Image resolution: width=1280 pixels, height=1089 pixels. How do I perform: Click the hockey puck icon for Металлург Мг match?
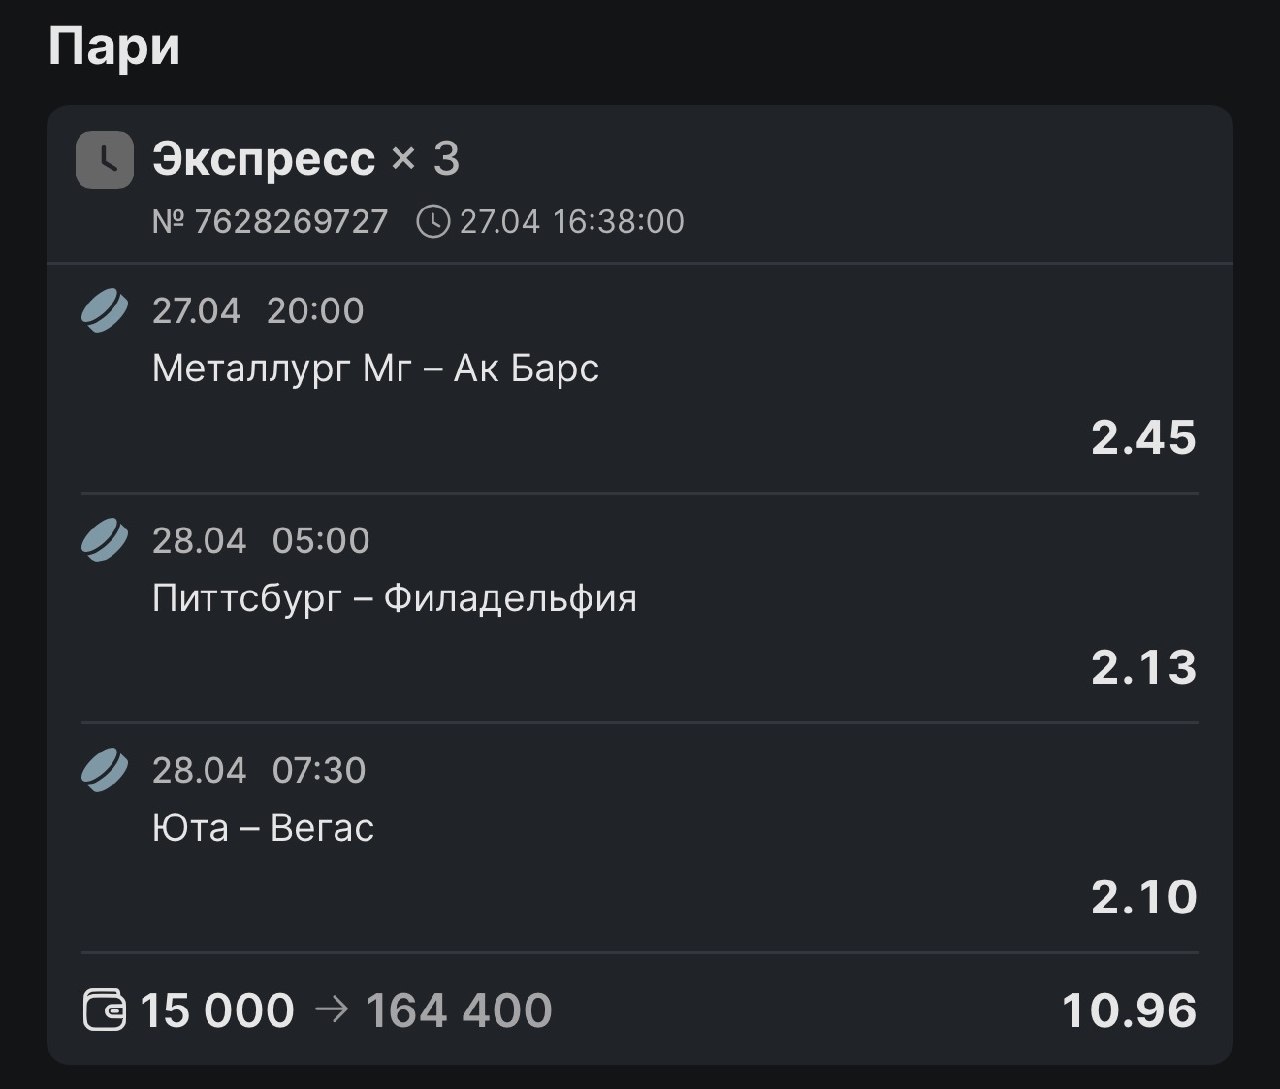(x=104, y=311)
